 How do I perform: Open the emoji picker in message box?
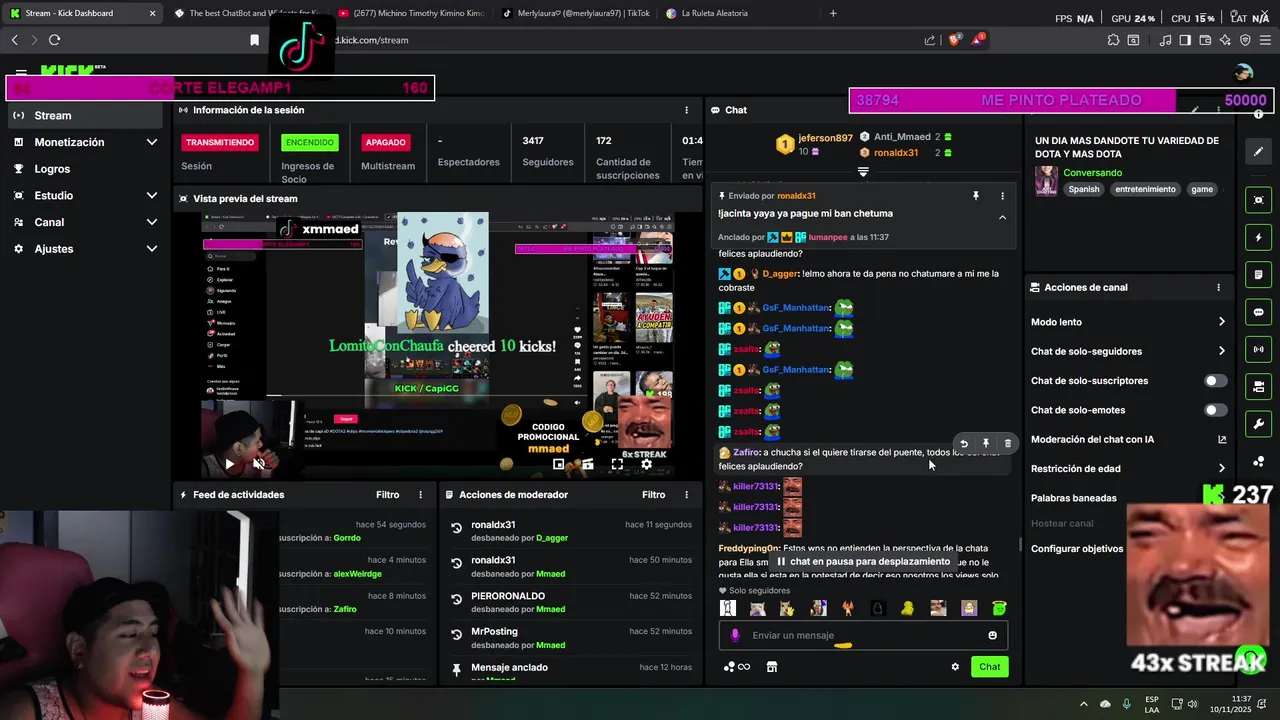992,635
